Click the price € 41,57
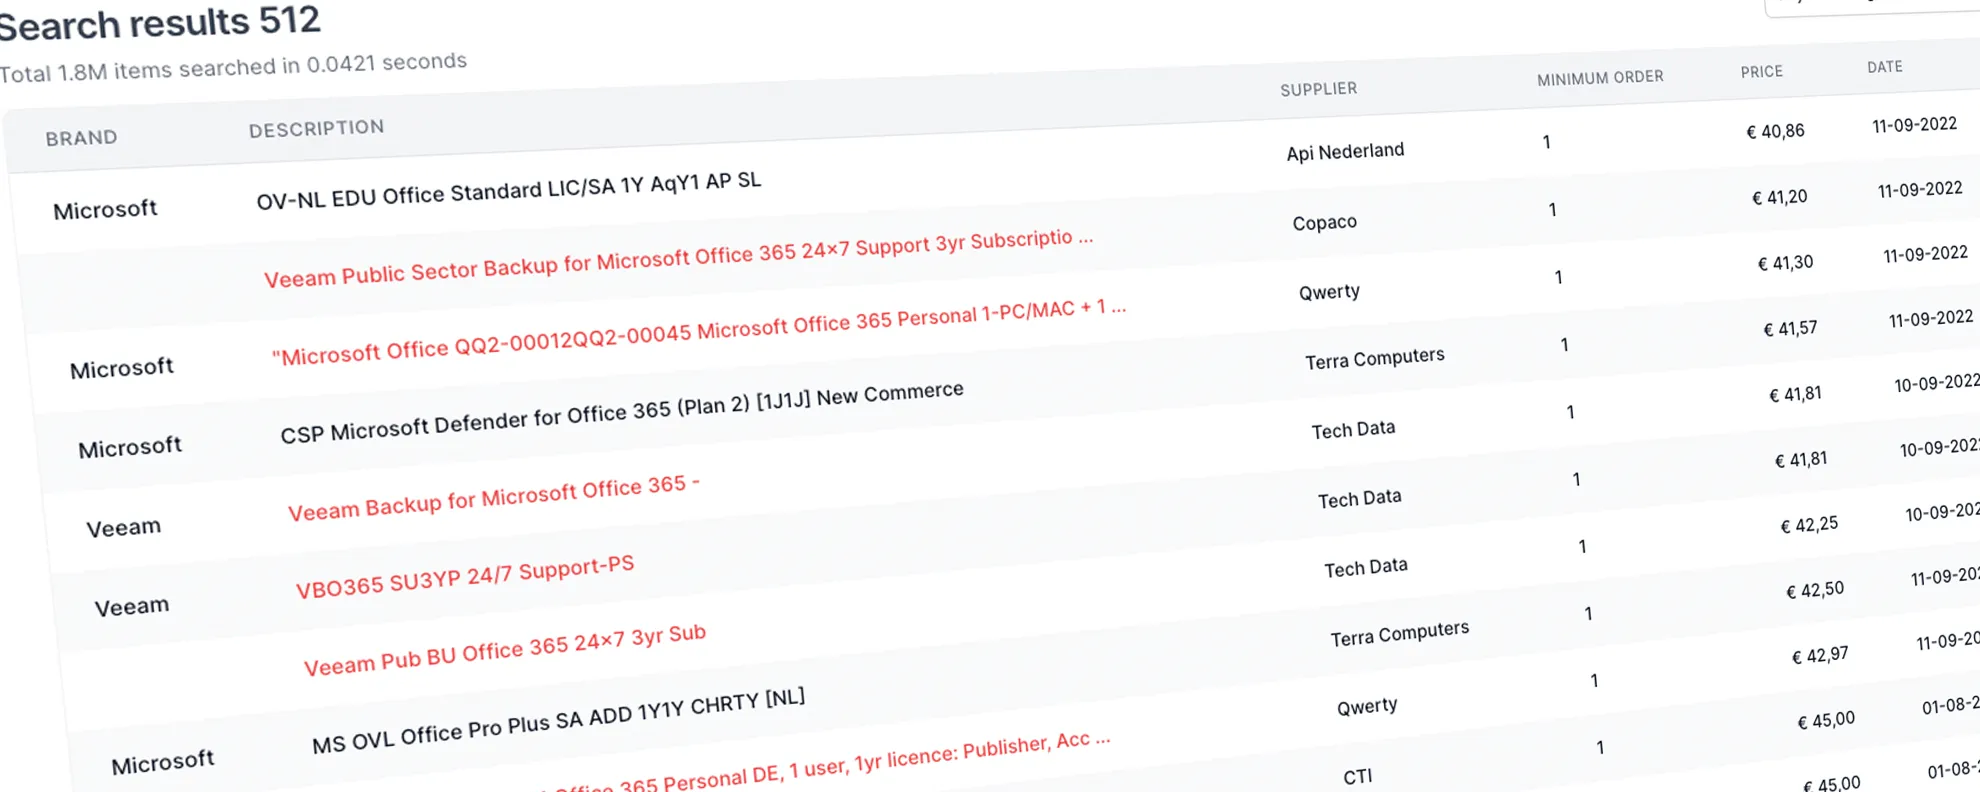 (x=1790, y=328)
